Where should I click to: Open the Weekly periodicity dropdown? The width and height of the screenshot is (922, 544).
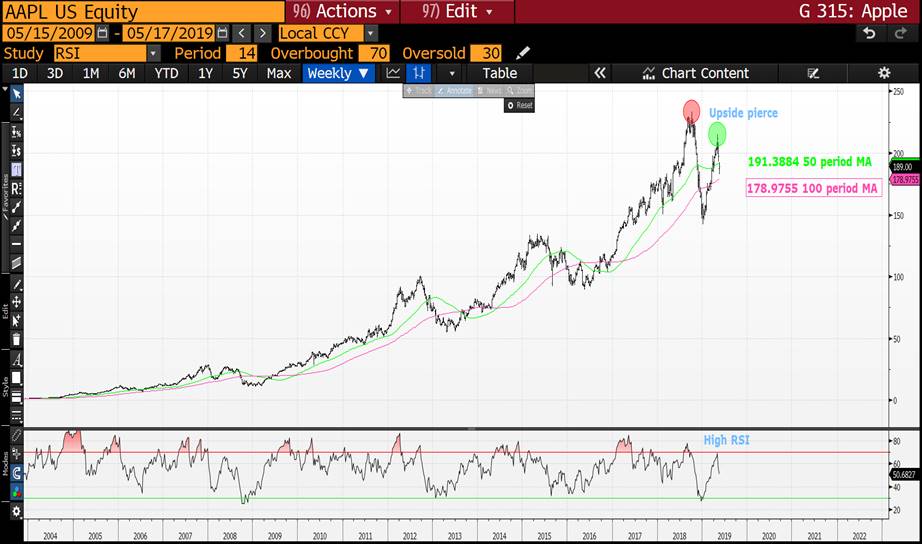pyautogui.click(x=338, y=73)
